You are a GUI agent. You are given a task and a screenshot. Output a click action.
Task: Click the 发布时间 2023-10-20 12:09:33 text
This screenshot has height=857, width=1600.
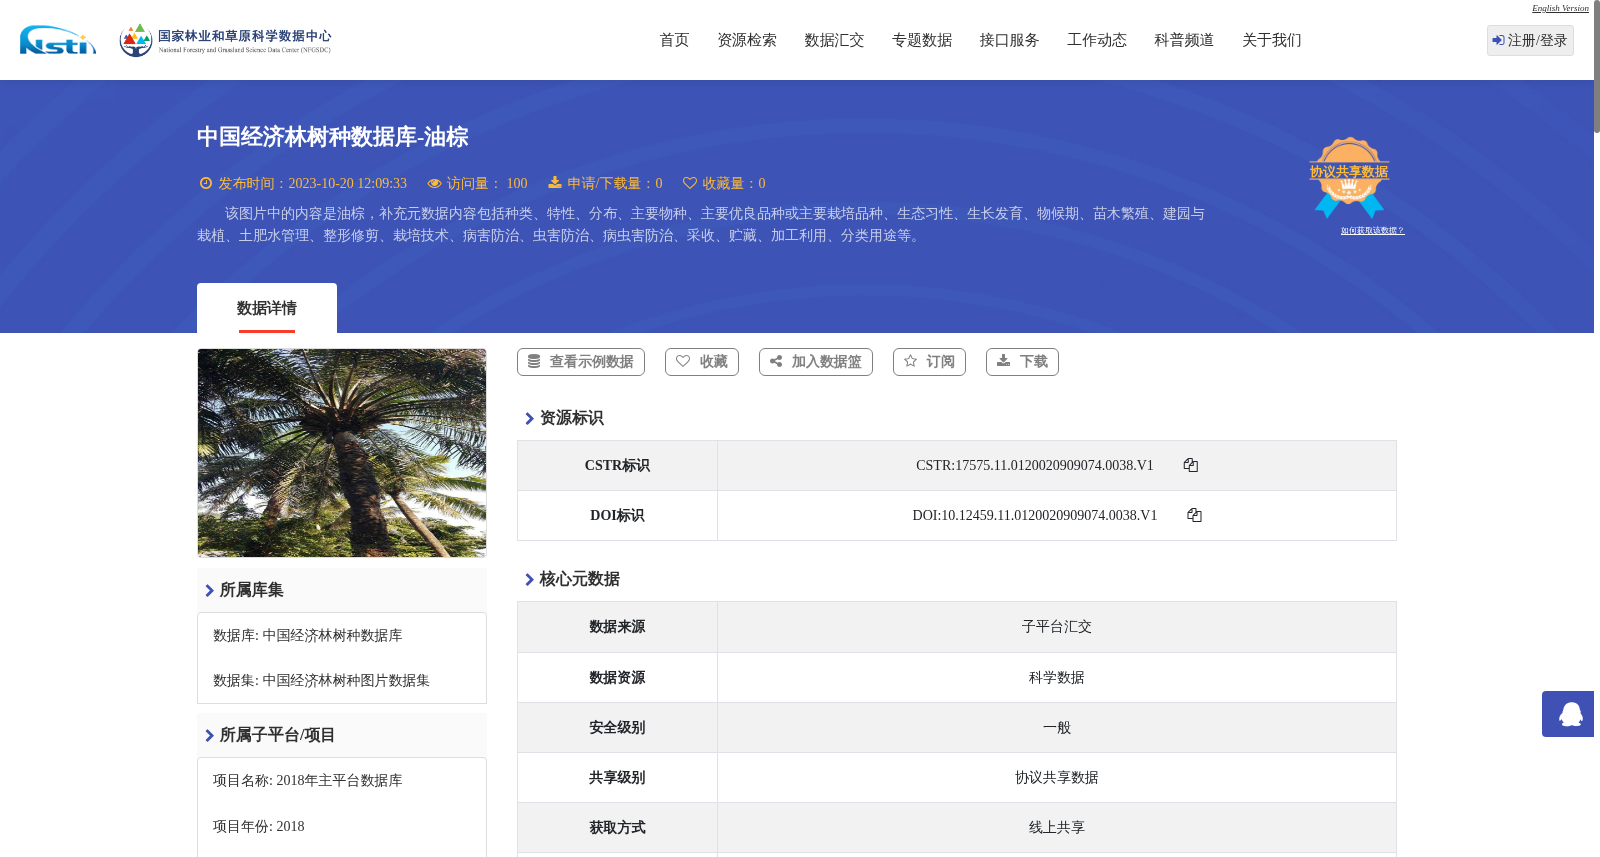coord(313,184)
